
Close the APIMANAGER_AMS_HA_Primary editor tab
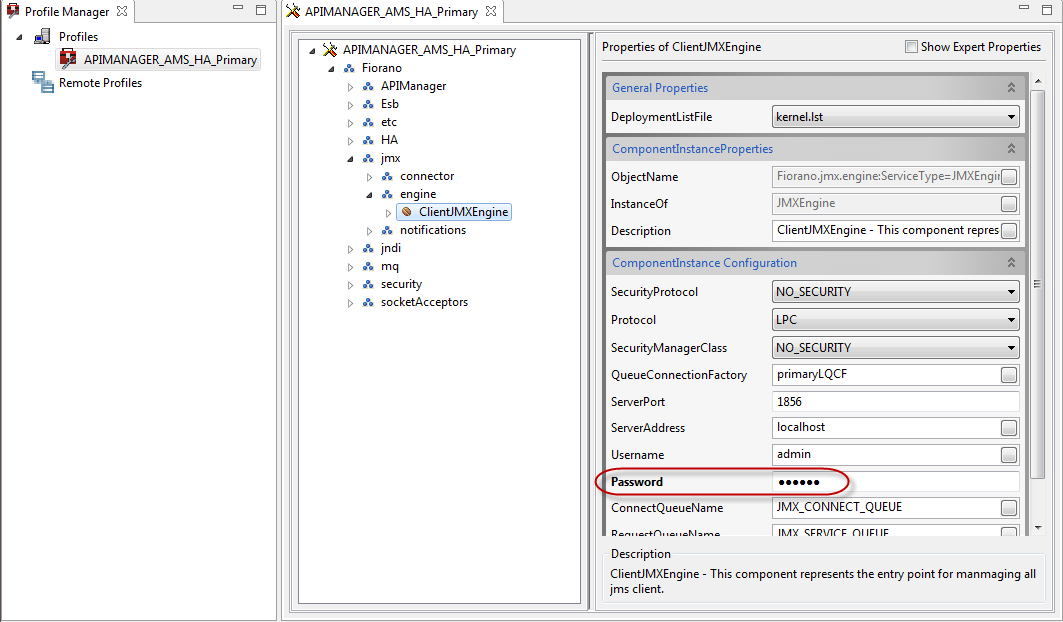[x=491, y=11]
